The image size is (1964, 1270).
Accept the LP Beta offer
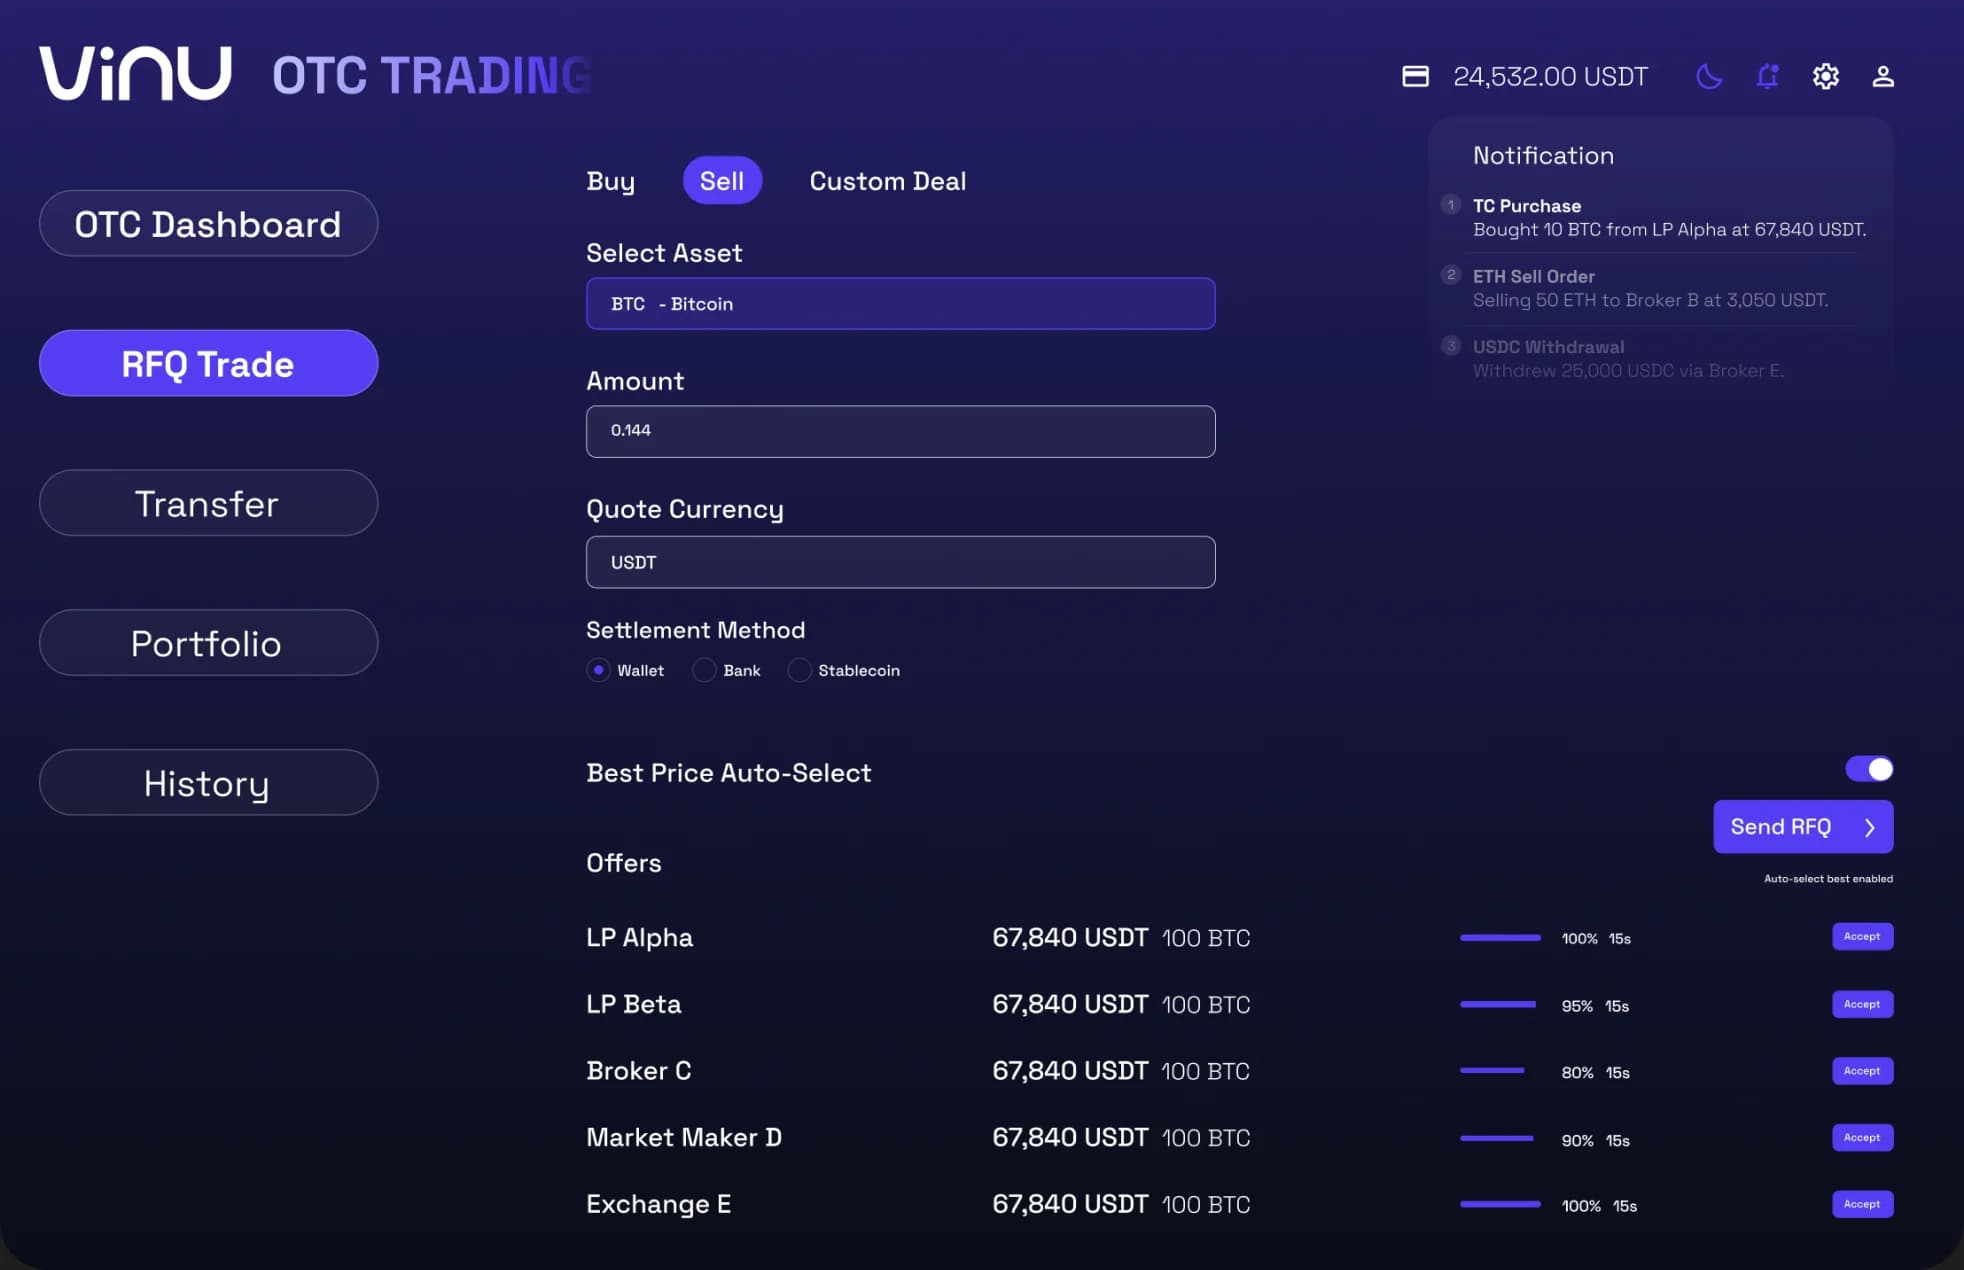1862,1004
